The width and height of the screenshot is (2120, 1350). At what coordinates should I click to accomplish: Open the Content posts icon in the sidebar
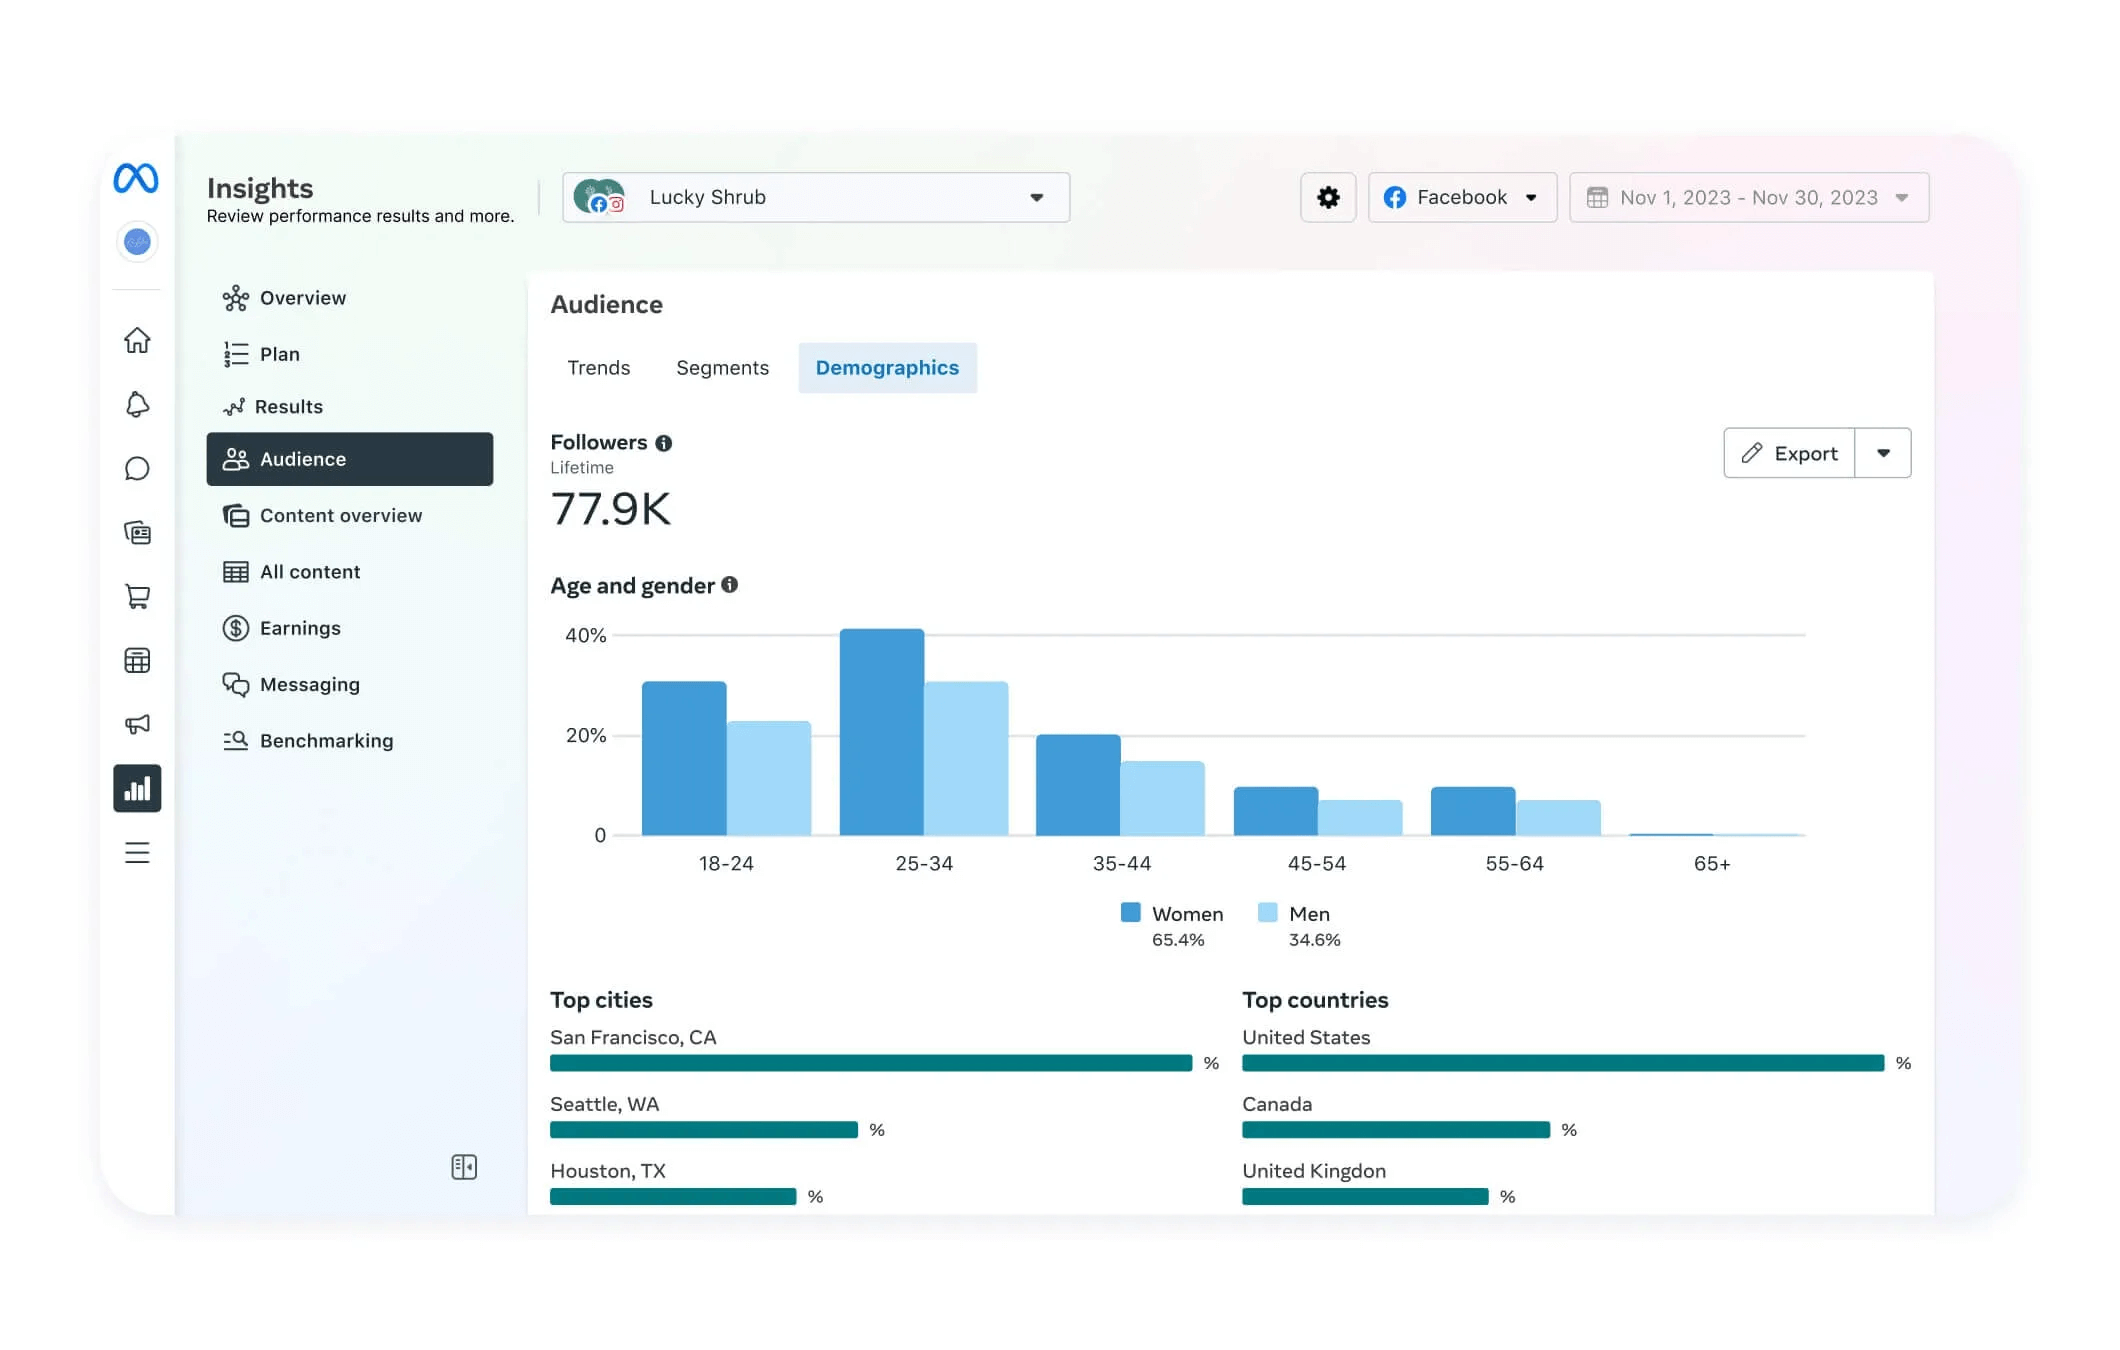[137, 533]
